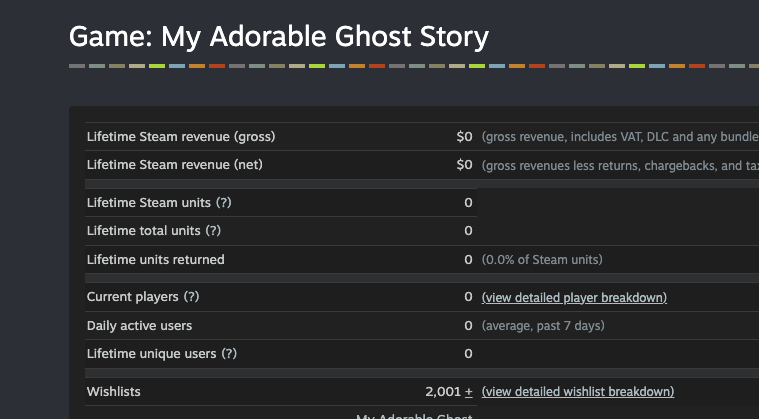Open the view detailed player breakdown link
The height and width of the screenshot is (419, 759).
[x=574, y=298]
